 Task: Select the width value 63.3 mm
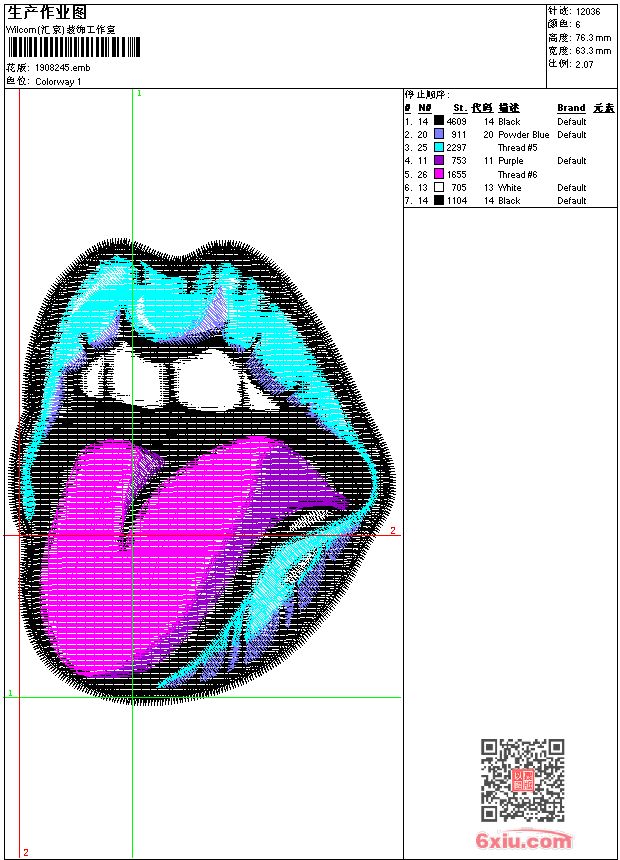593,51
